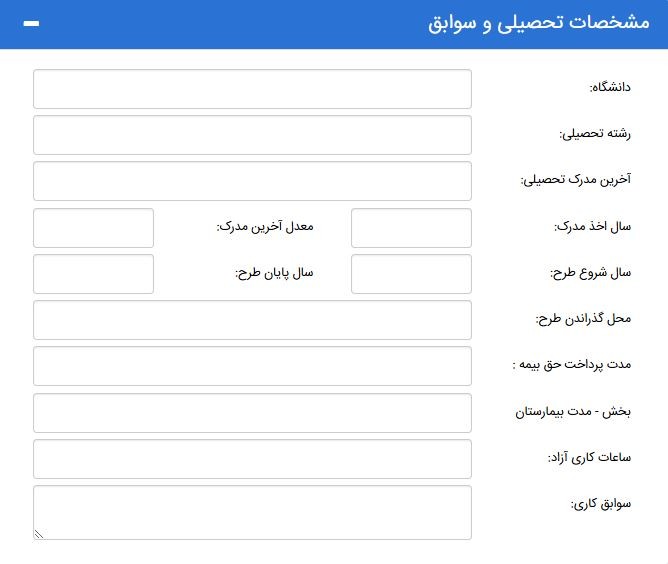Click the دانشگاه label text
The width and height of the screenshot is (668, 564).
tap(610, 88)
